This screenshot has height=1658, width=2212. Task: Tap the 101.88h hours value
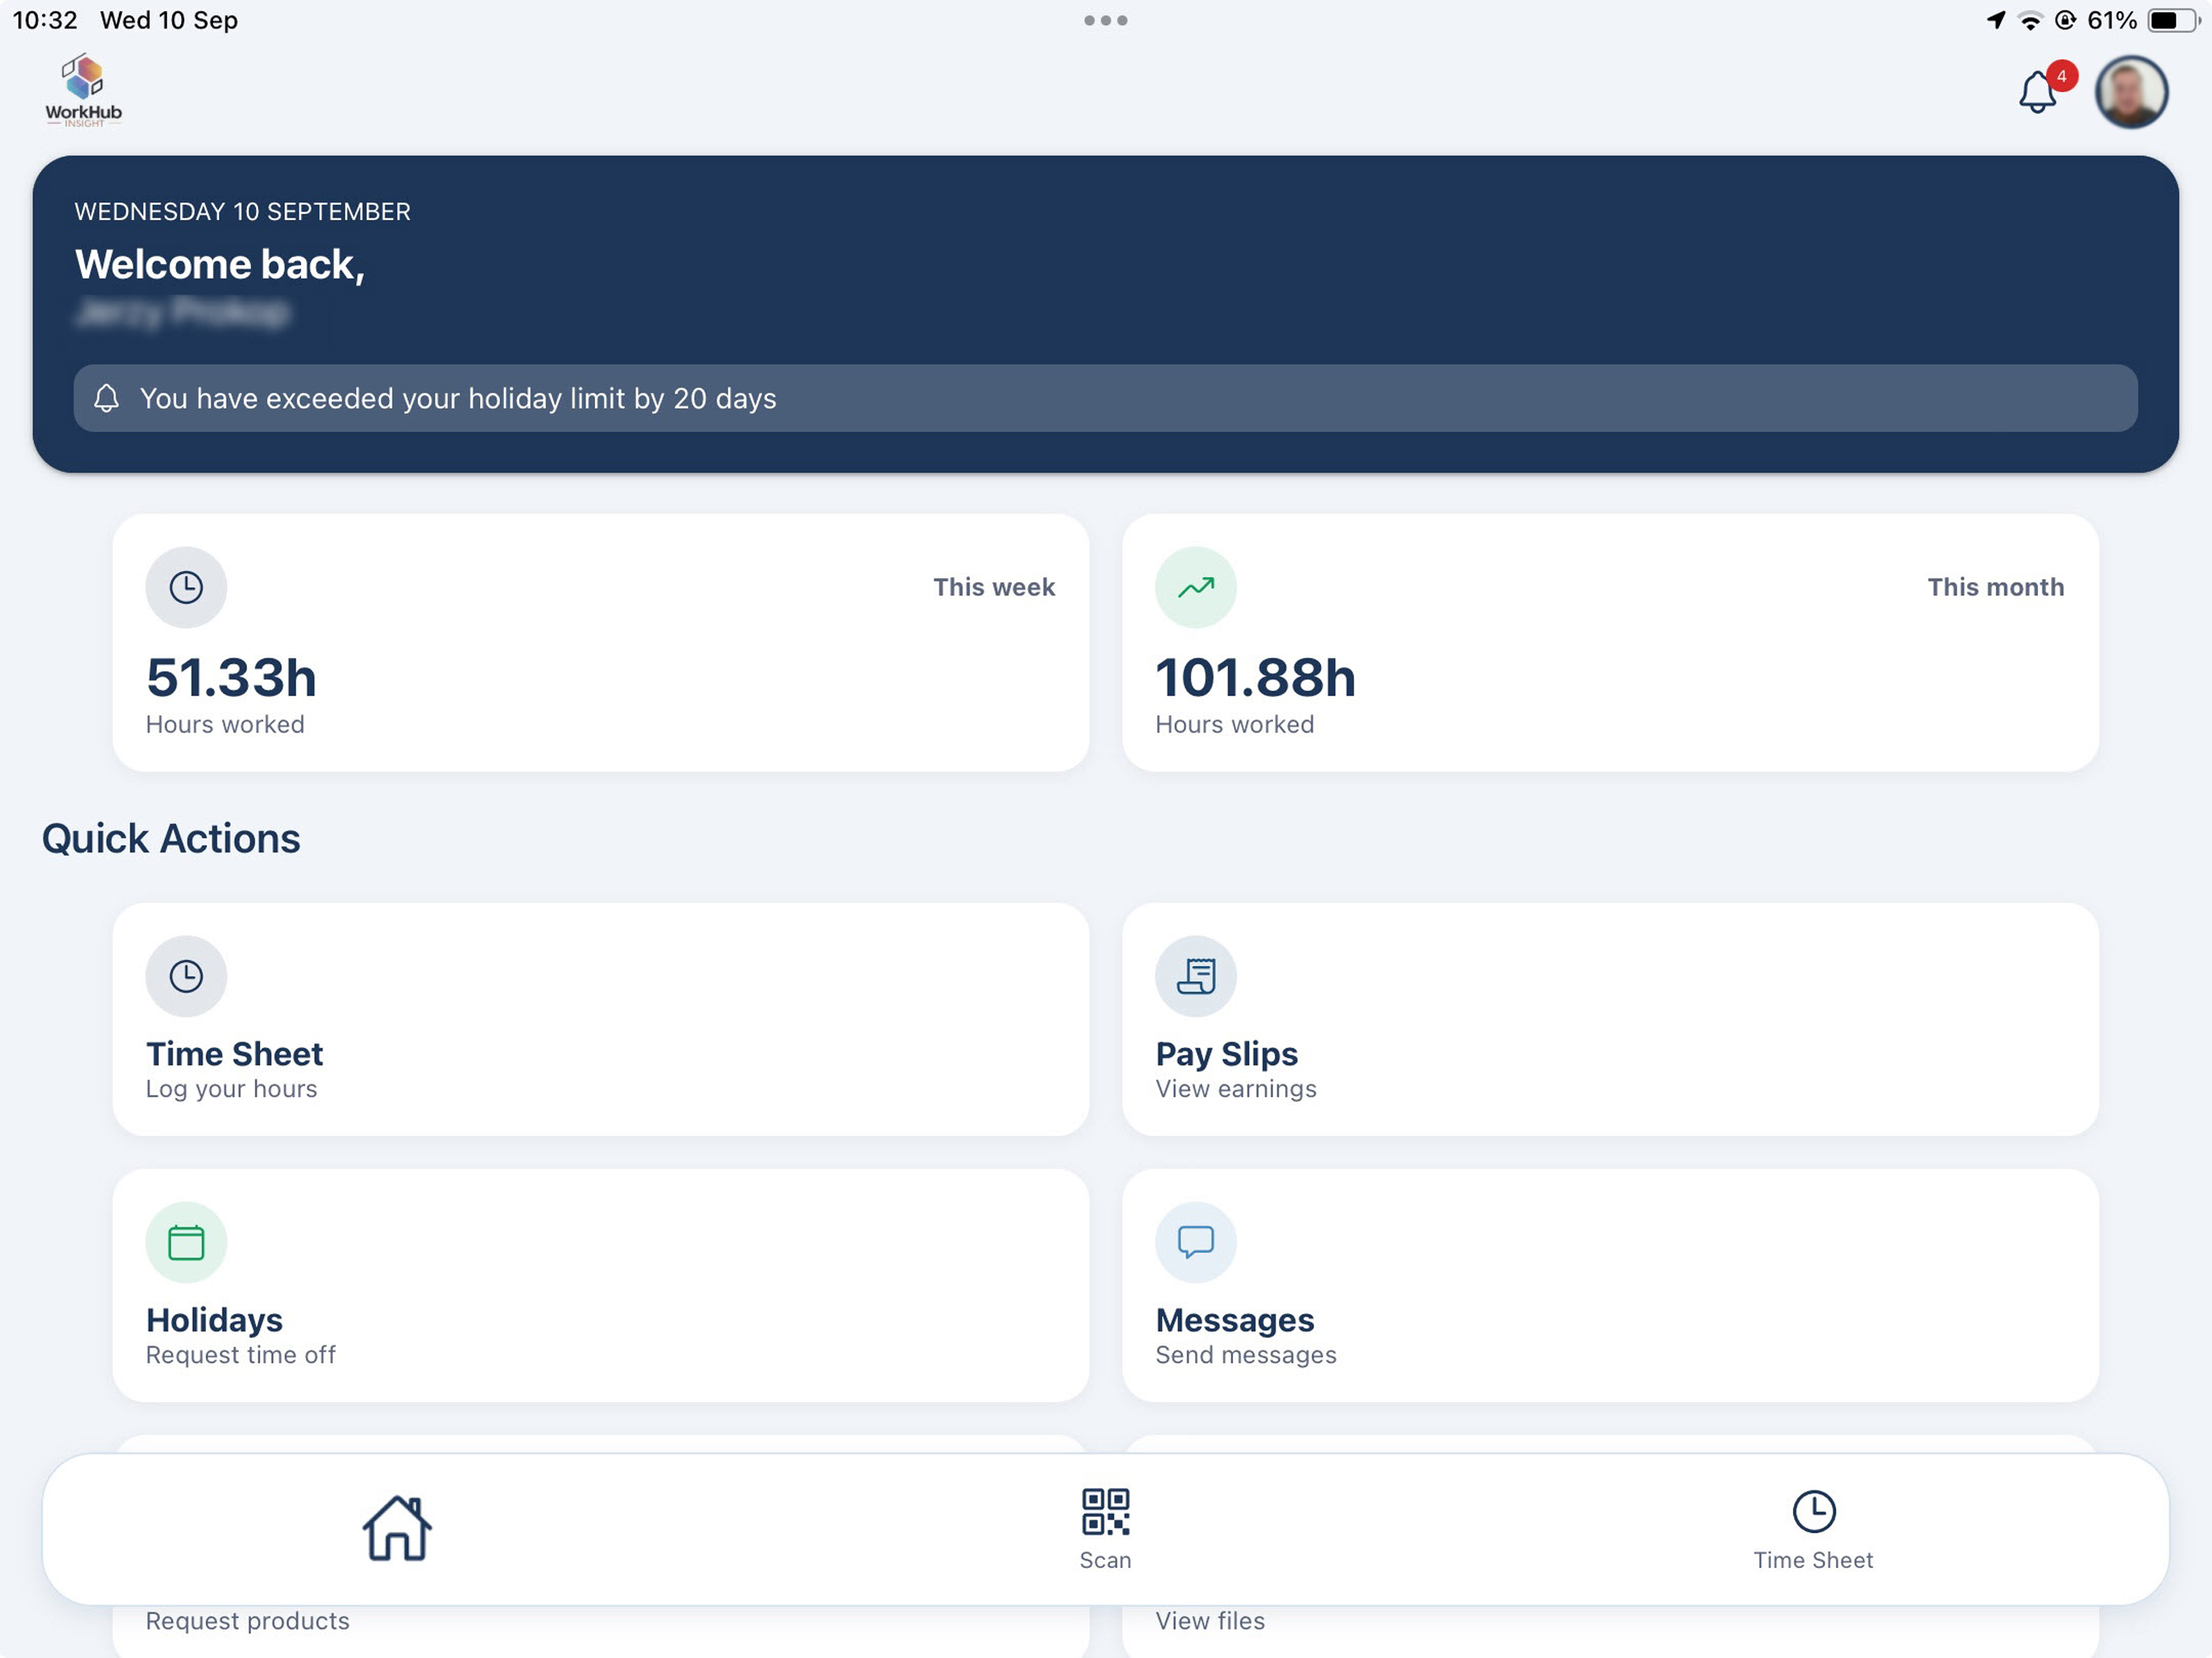(1255, 678)
